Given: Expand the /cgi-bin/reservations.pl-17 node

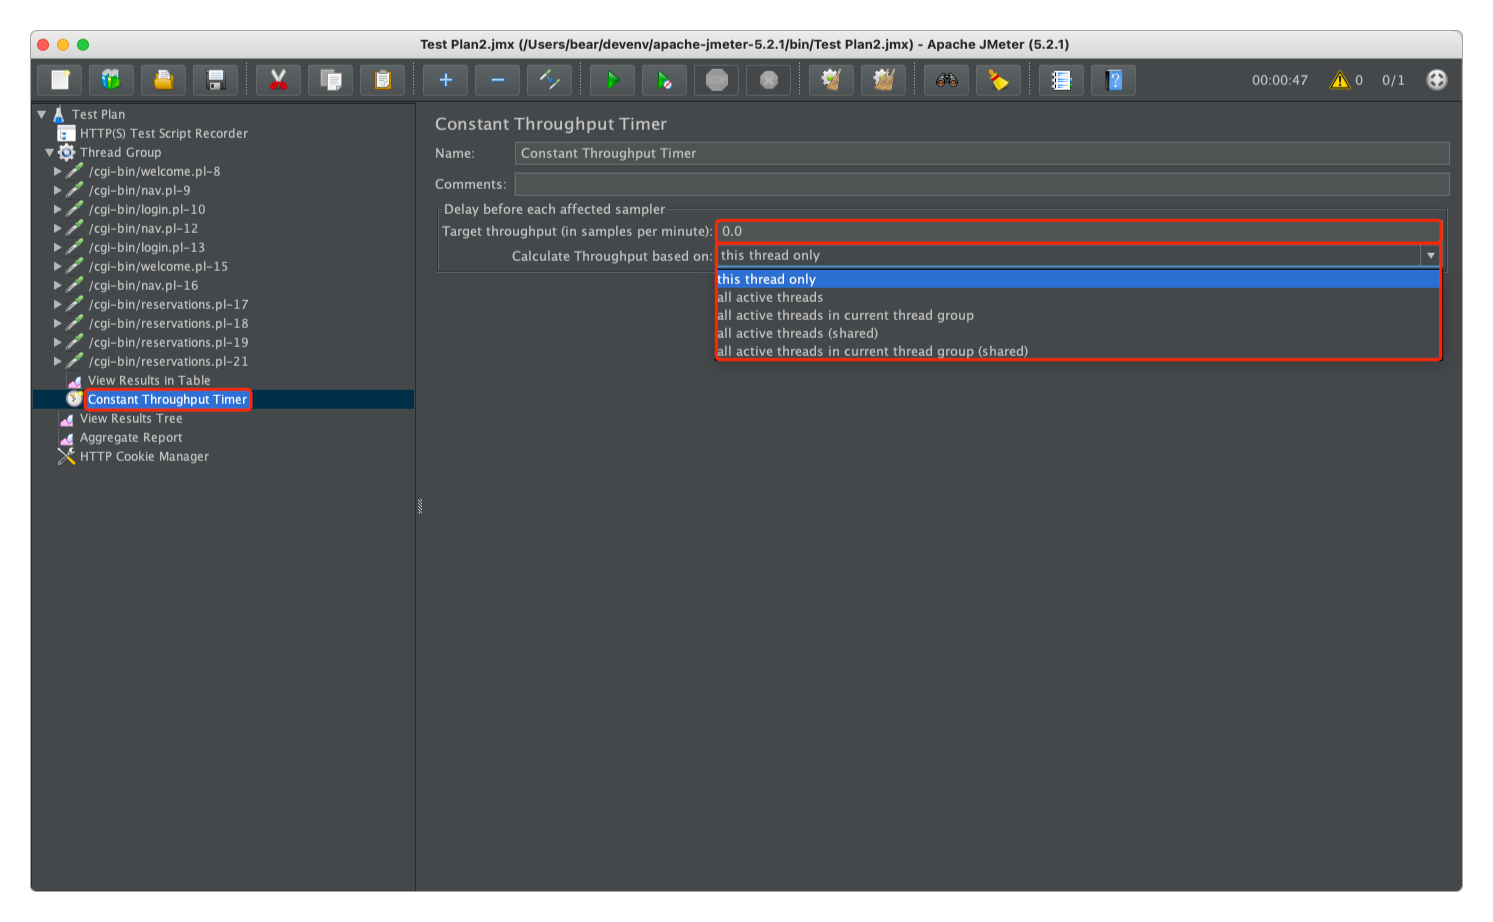Looking at the screenshot, I should click(x=57, y=304).
